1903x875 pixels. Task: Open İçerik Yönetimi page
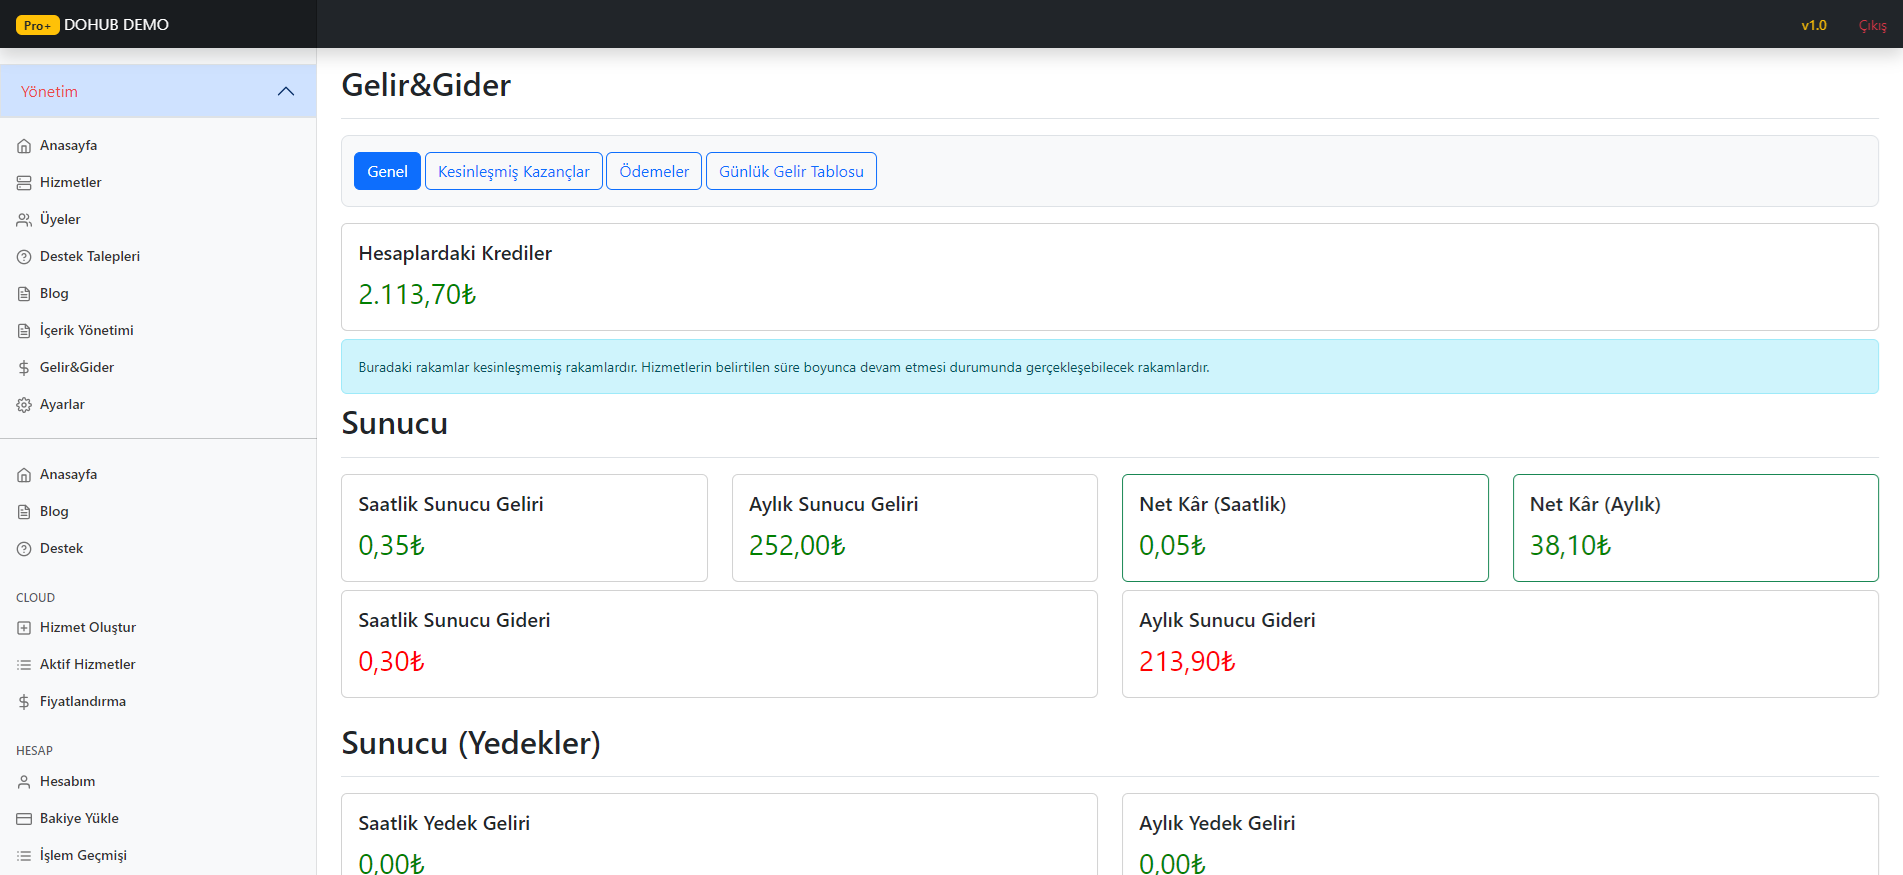coord(87,330)
